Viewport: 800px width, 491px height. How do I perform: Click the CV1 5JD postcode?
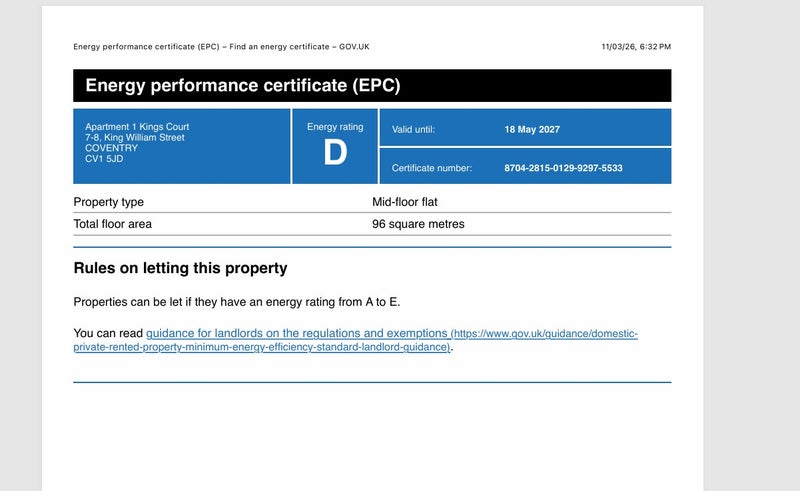(105, 158)
